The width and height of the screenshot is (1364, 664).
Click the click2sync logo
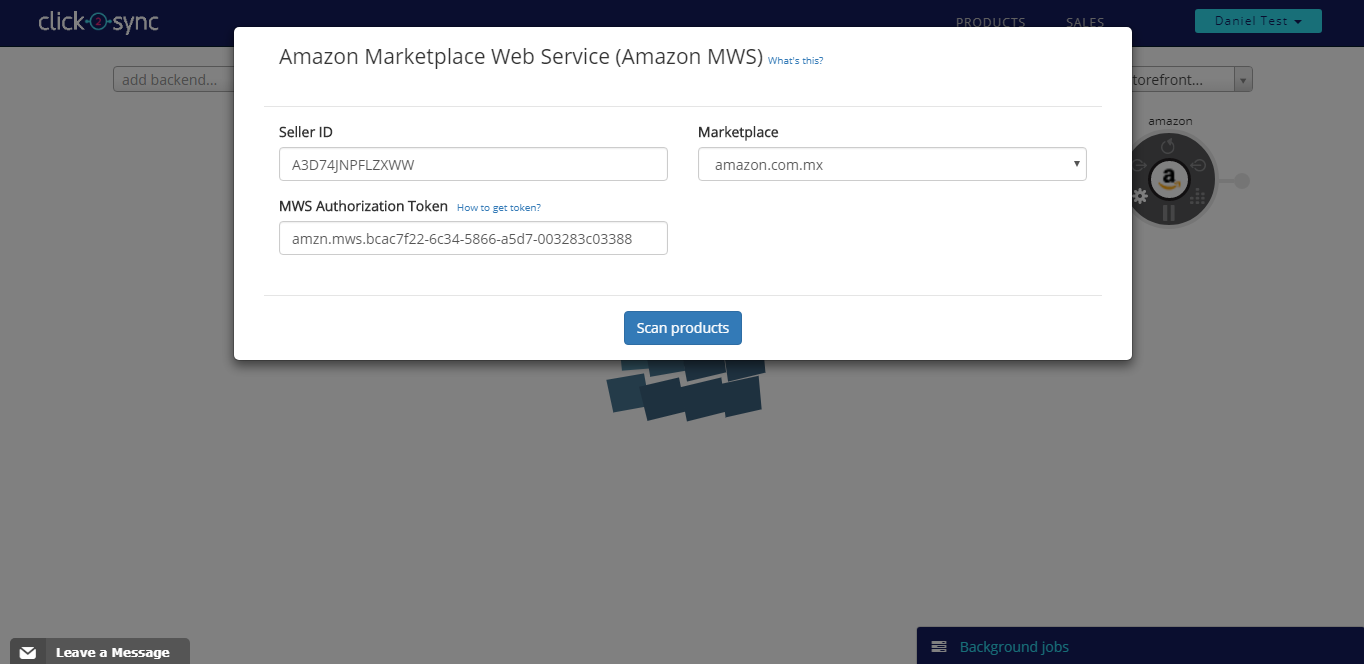(98, 22)
